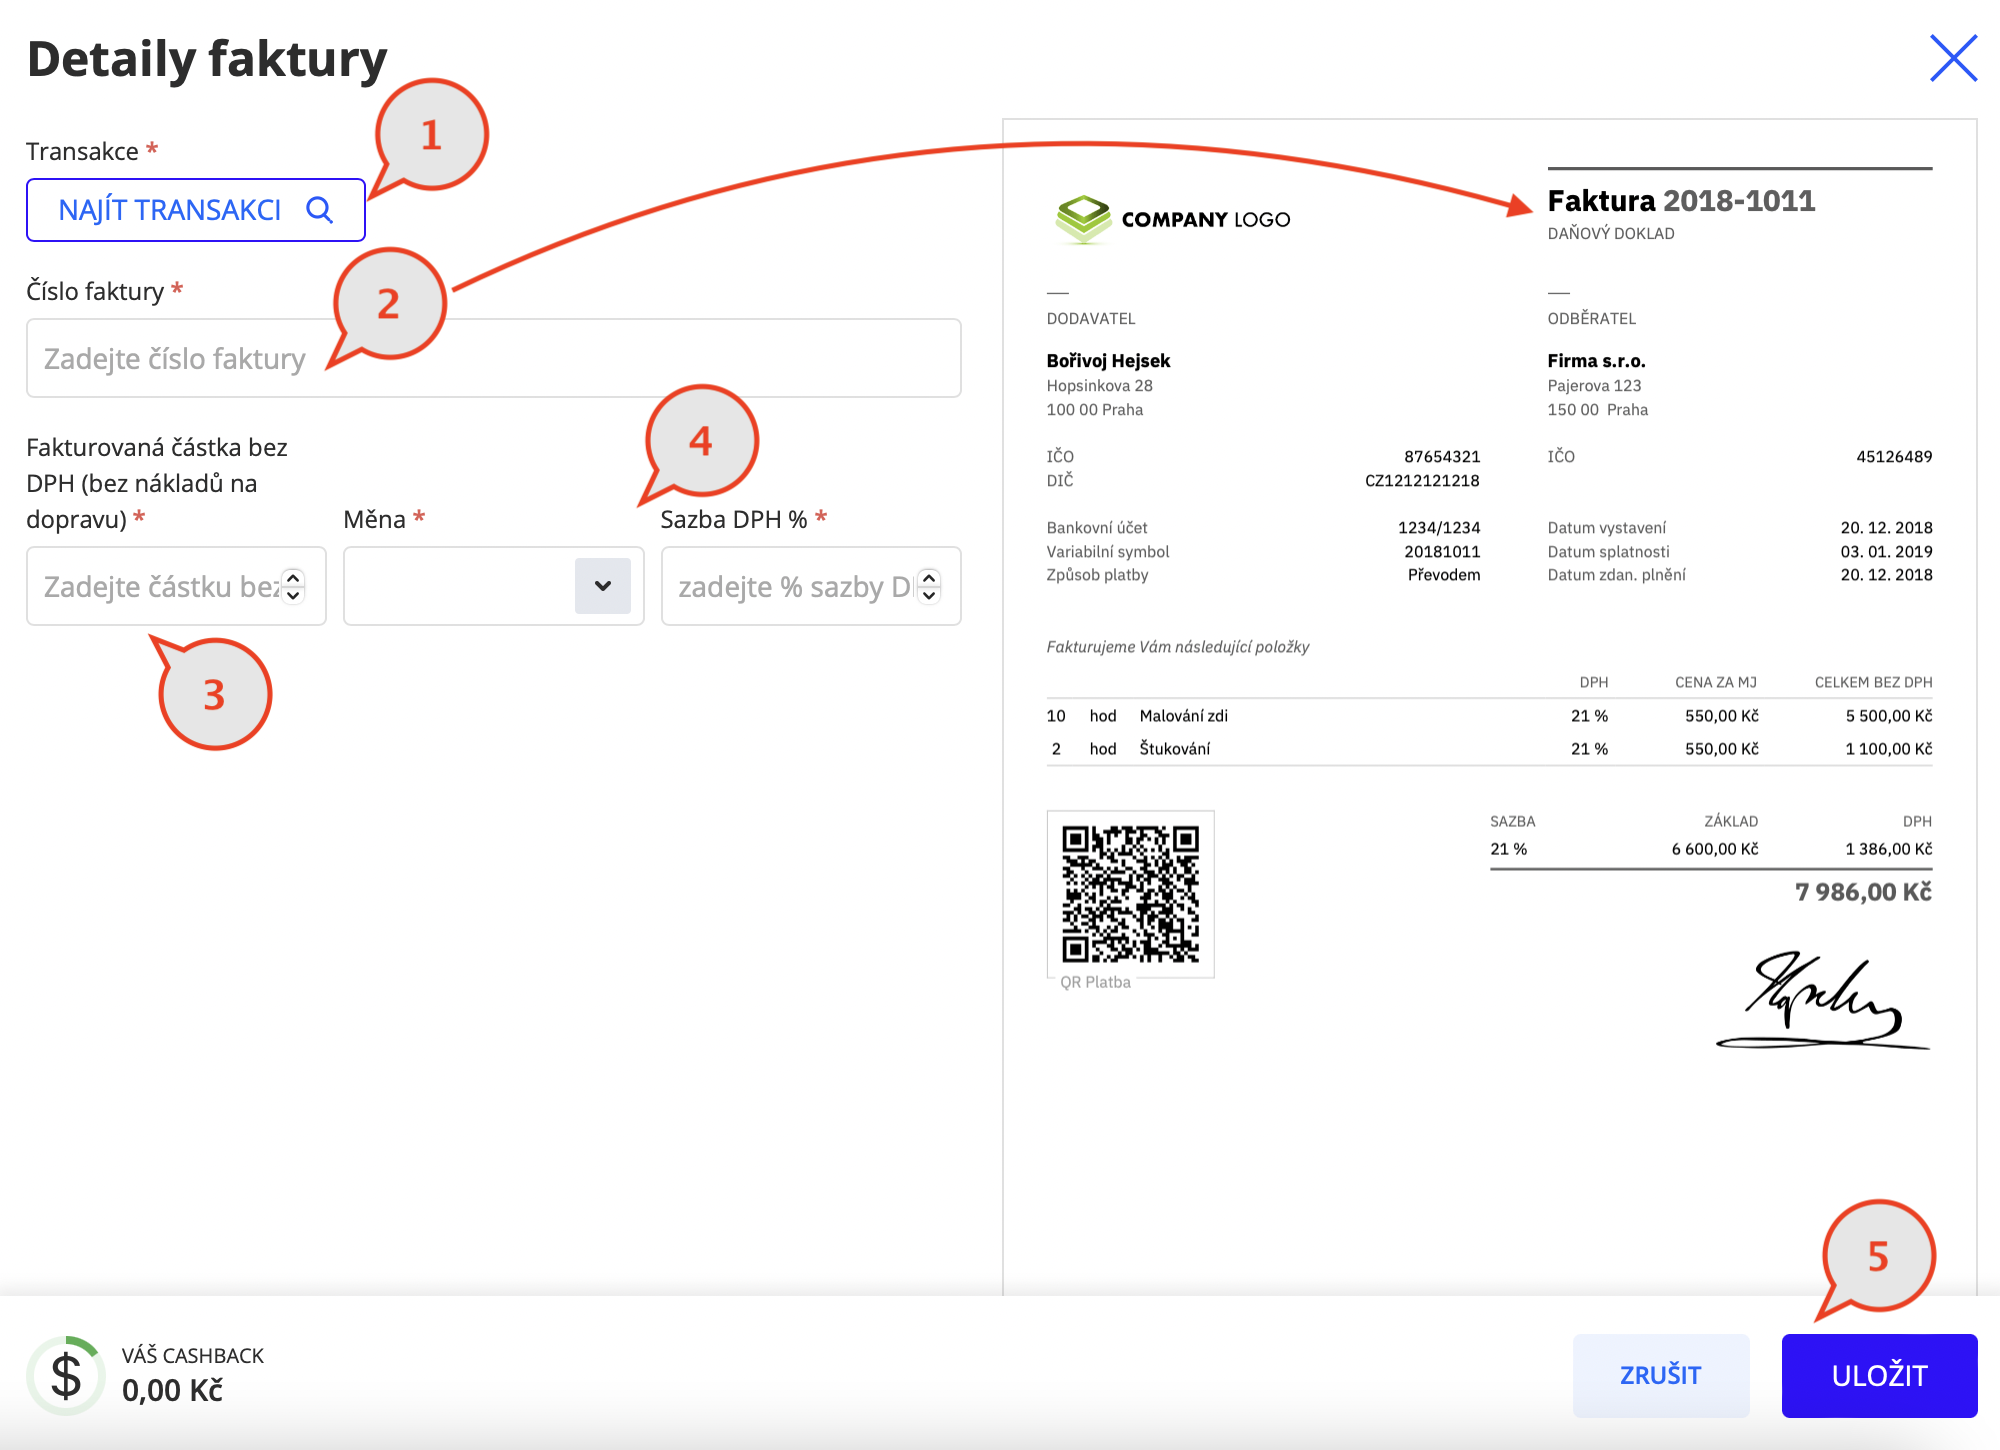Click the Faktura 2018-1011 heading in preview

(1681, 201)
